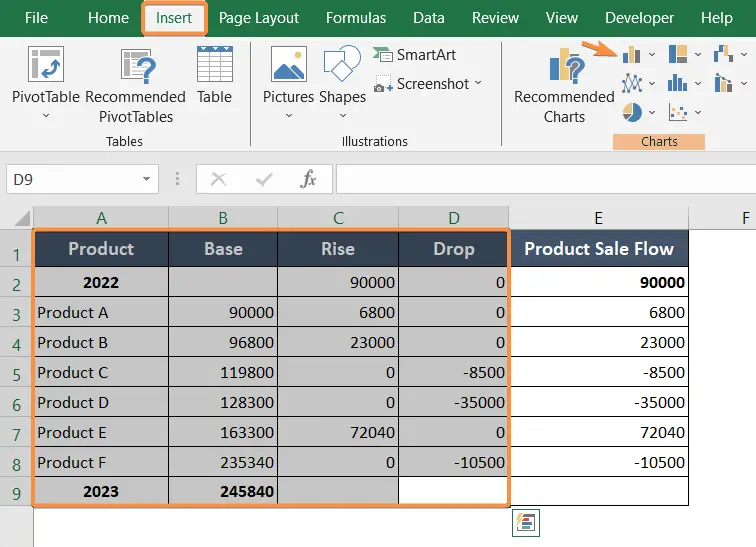This screenshot has height=547, width=756.
Task: Insert a statistic histogram chart
Action: (x=677, y=83)
